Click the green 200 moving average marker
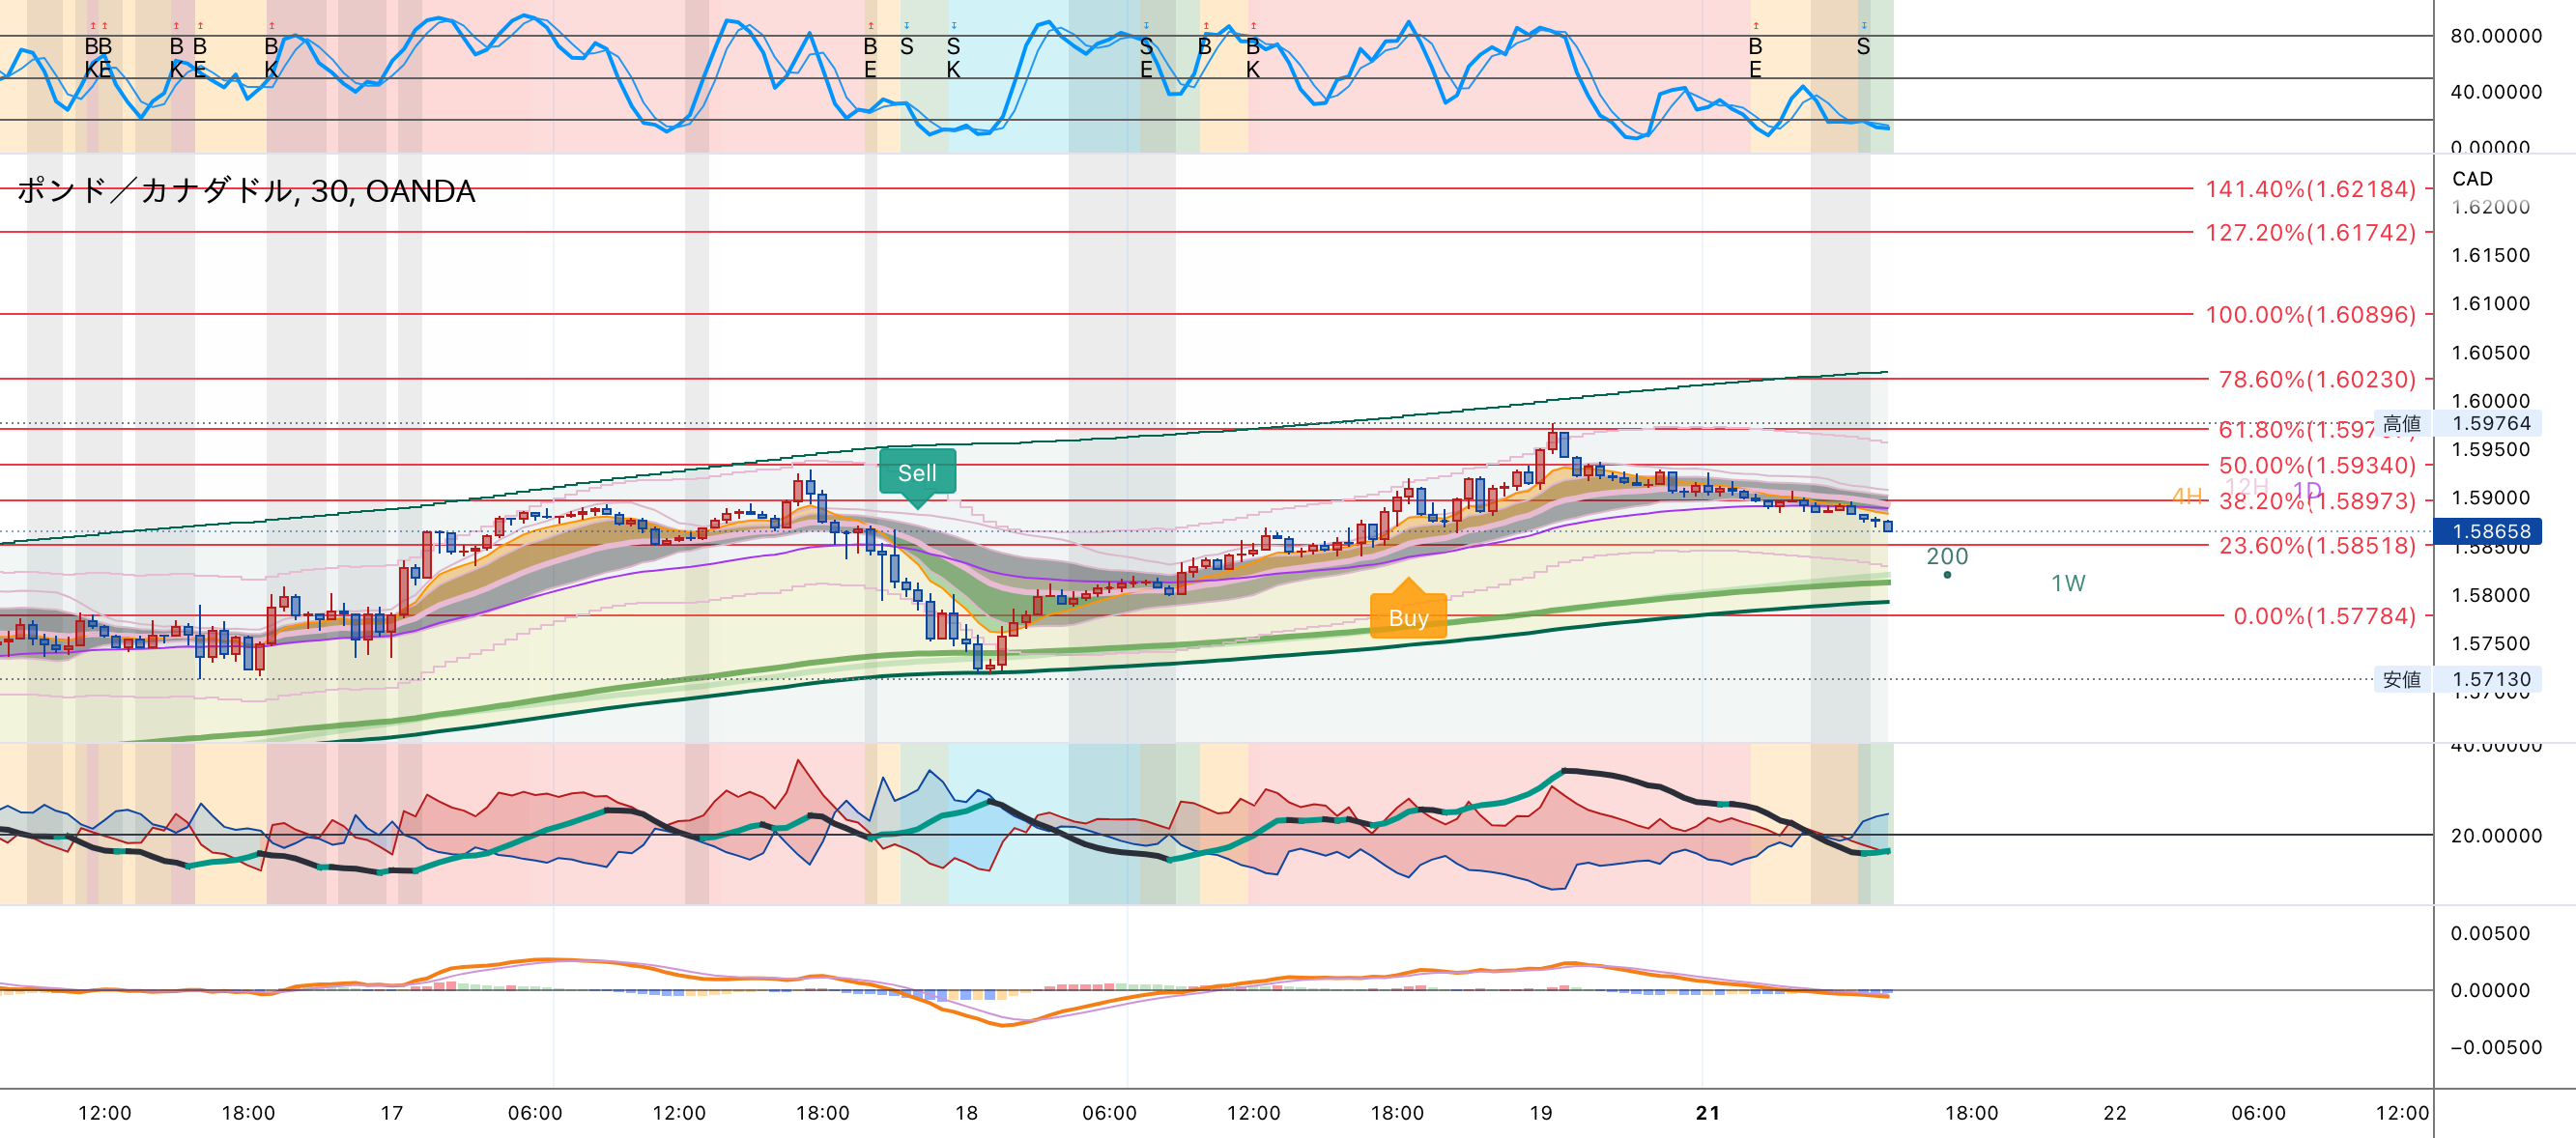 (1946, 557)
